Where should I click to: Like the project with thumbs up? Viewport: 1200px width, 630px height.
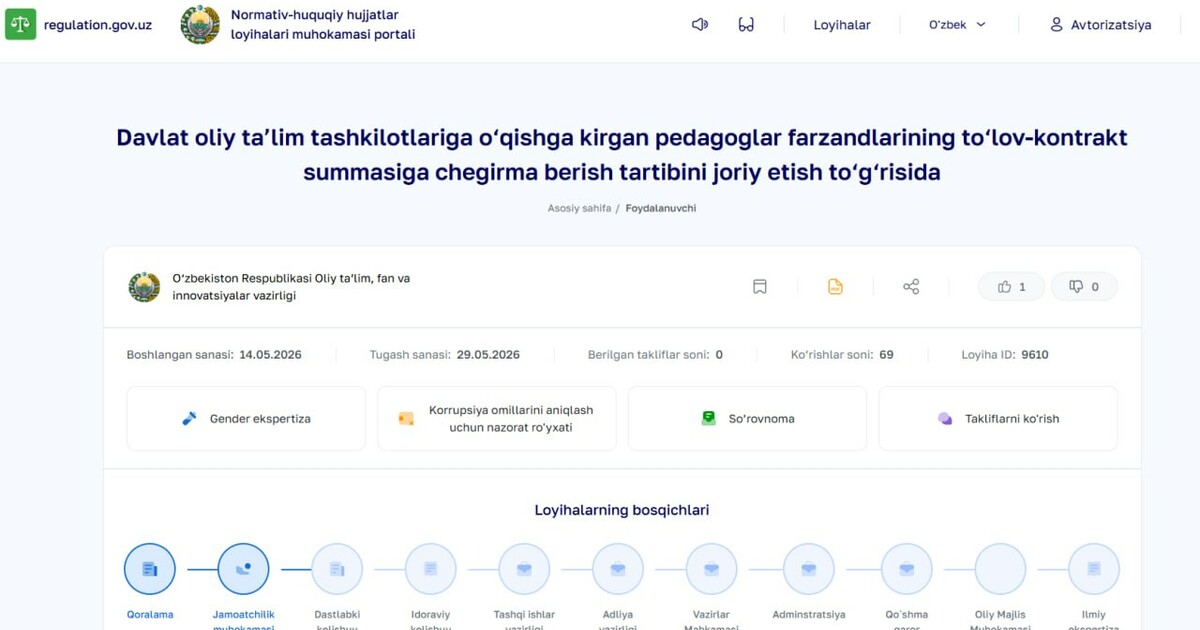point(1011,287)
